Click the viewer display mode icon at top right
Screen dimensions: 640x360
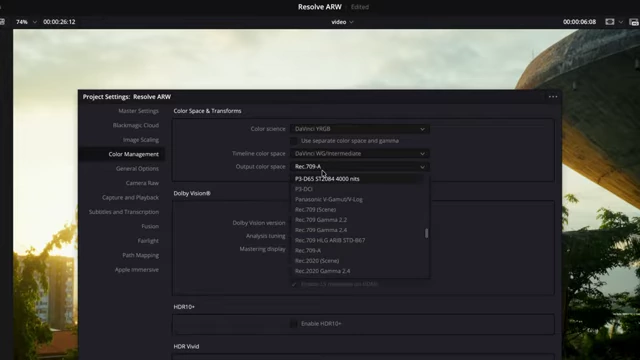(x=609, y=22)
